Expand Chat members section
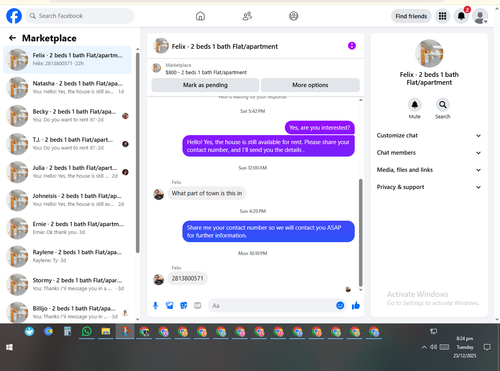 429,153
